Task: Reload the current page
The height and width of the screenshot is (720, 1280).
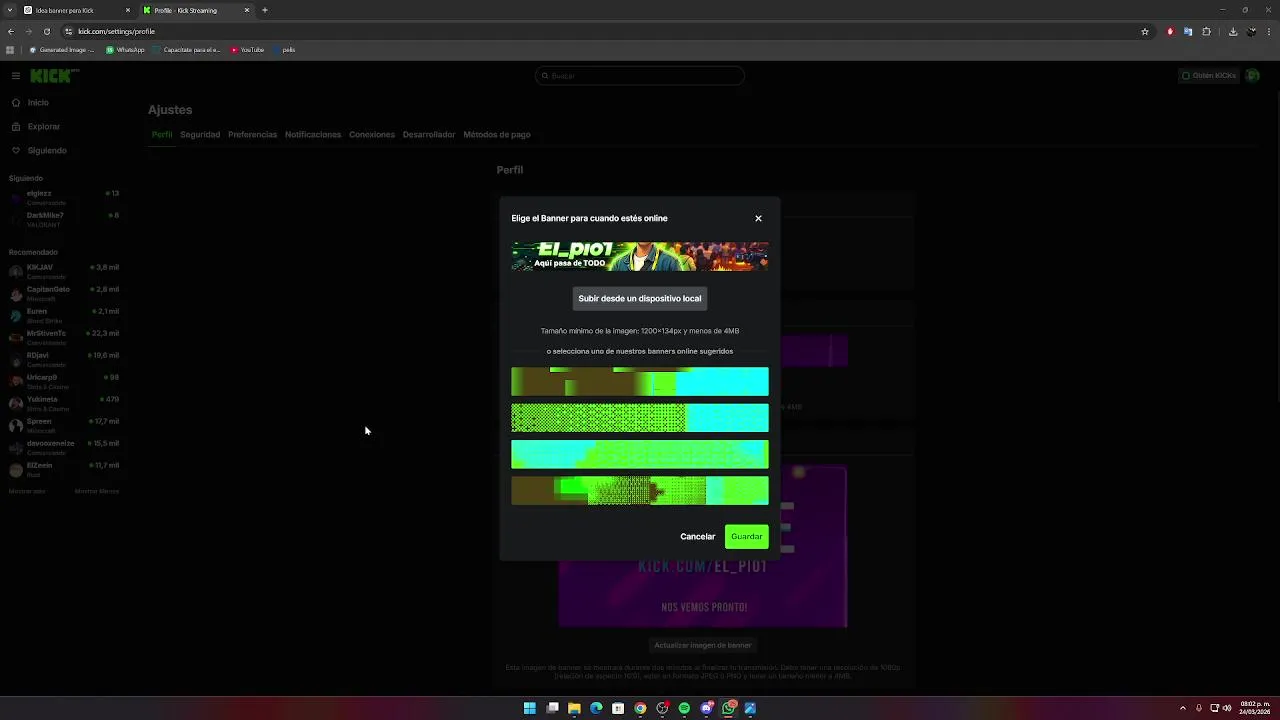Action: point(47,31)
